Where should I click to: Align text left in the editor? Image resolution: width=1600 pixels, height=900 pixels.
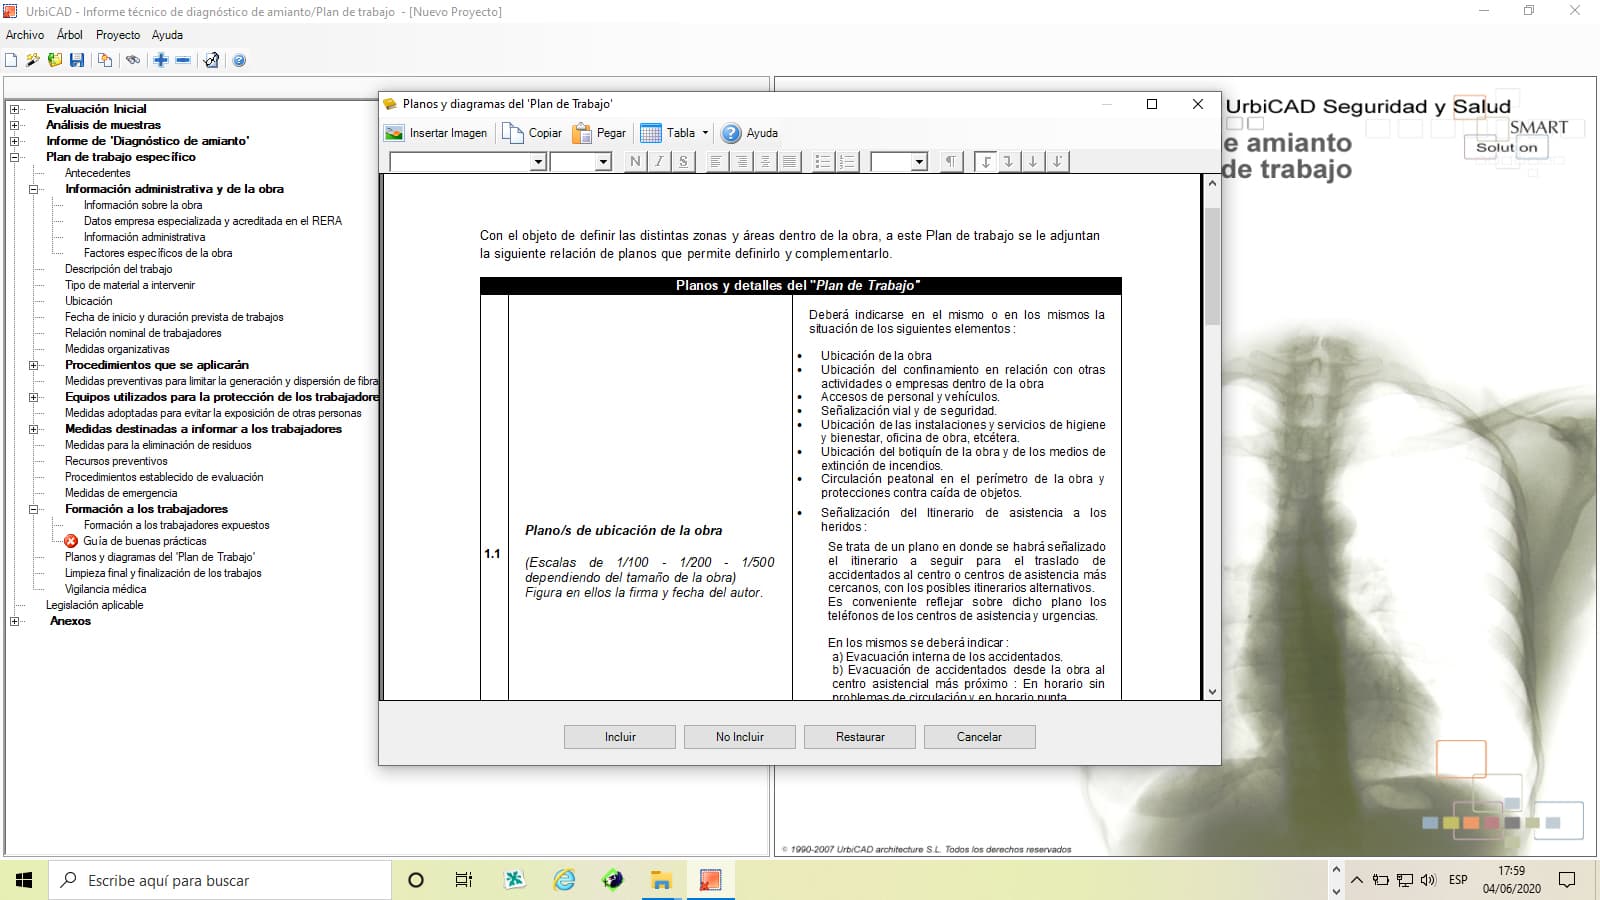tap(716, 161)
